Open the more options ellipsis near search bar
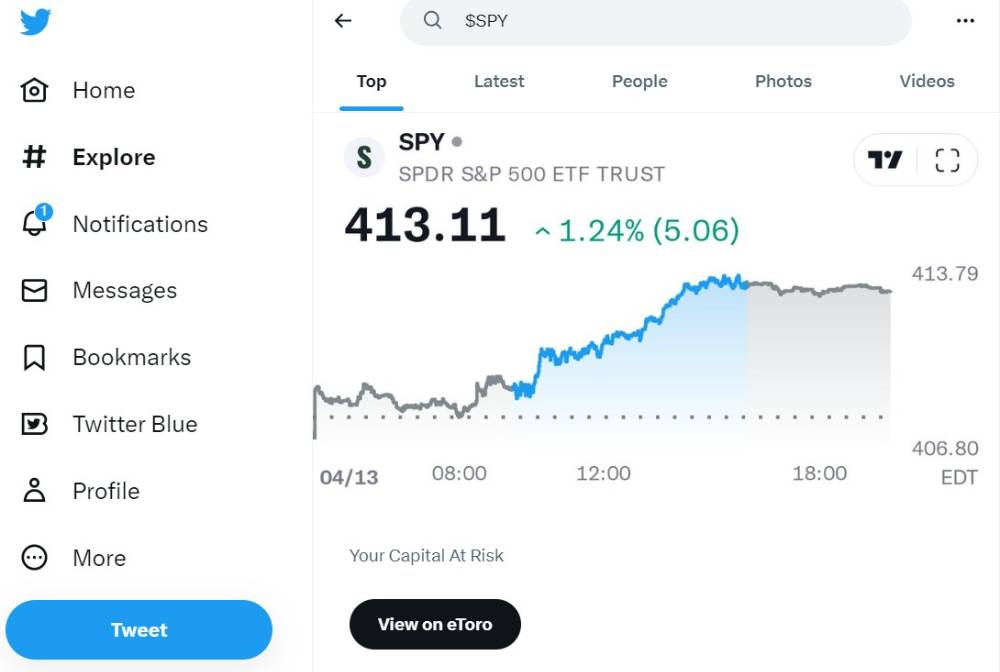The image size is (1000, 672). [x=965, y=20]
